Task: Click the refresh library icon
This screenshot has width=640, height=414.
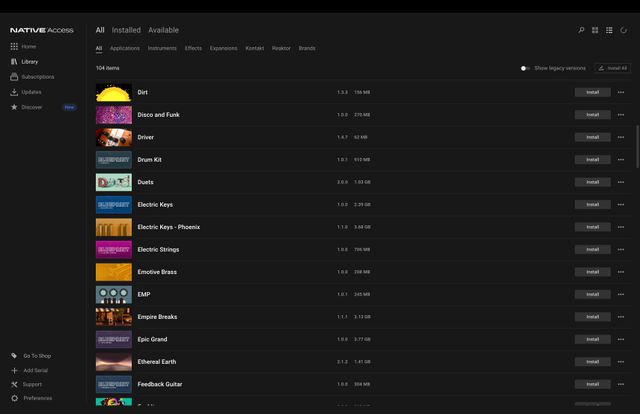Action: tap(623, 30)
